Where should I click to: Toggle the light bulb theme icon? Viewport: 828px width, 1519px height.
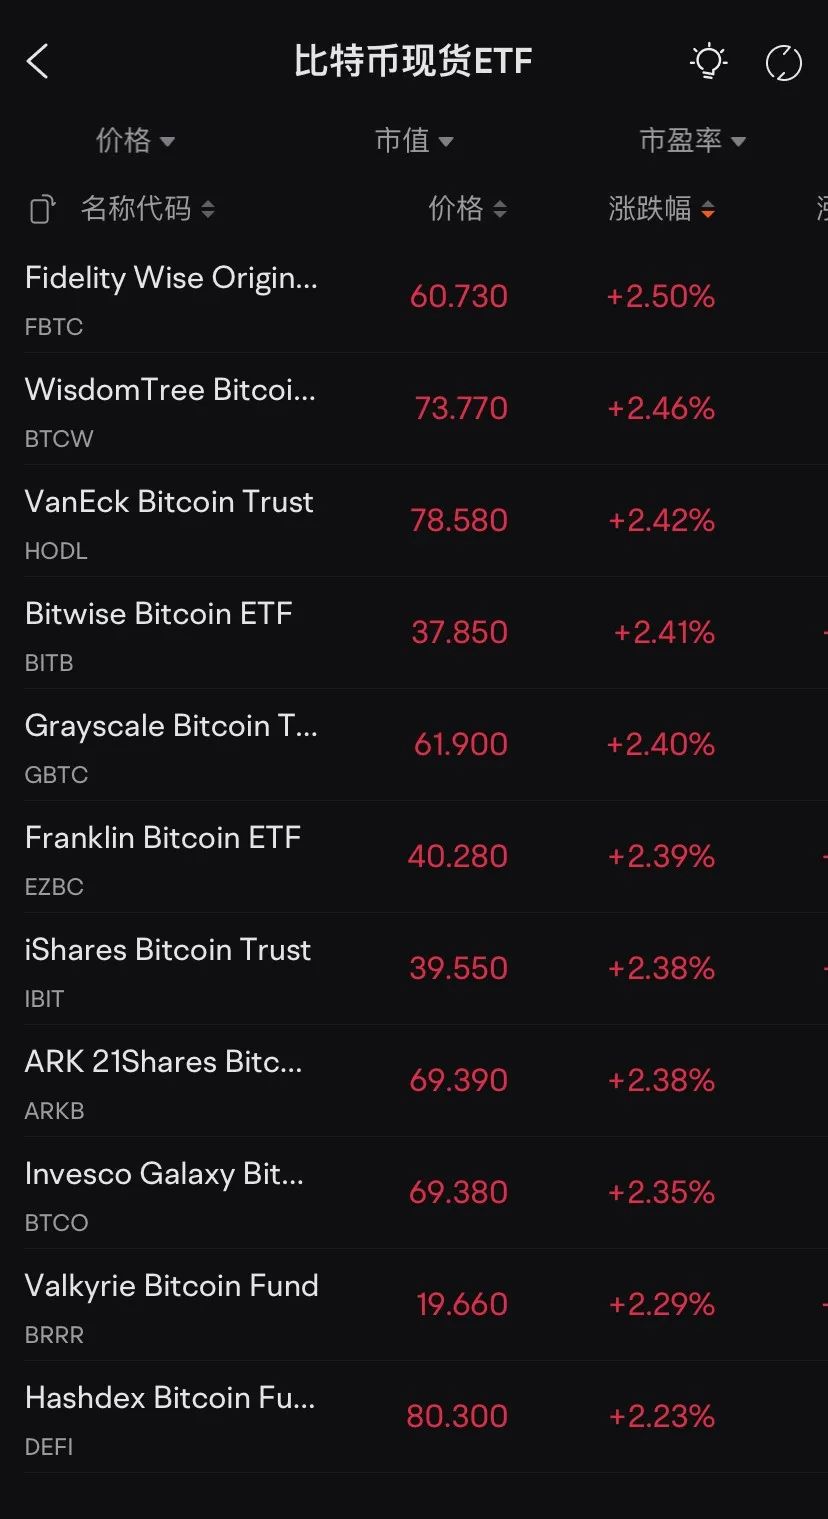click(708, 62)
